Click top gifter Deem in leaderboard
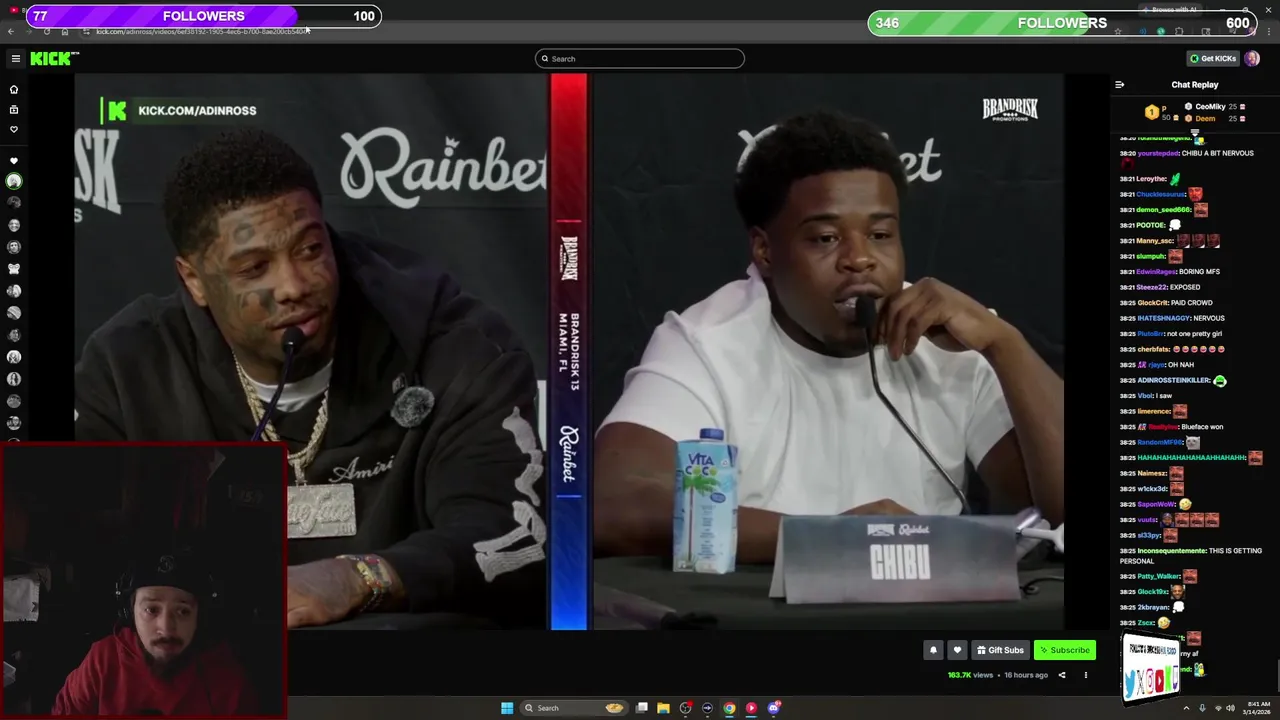This screenshot has width=1280, height=720. pos(1205,118)
